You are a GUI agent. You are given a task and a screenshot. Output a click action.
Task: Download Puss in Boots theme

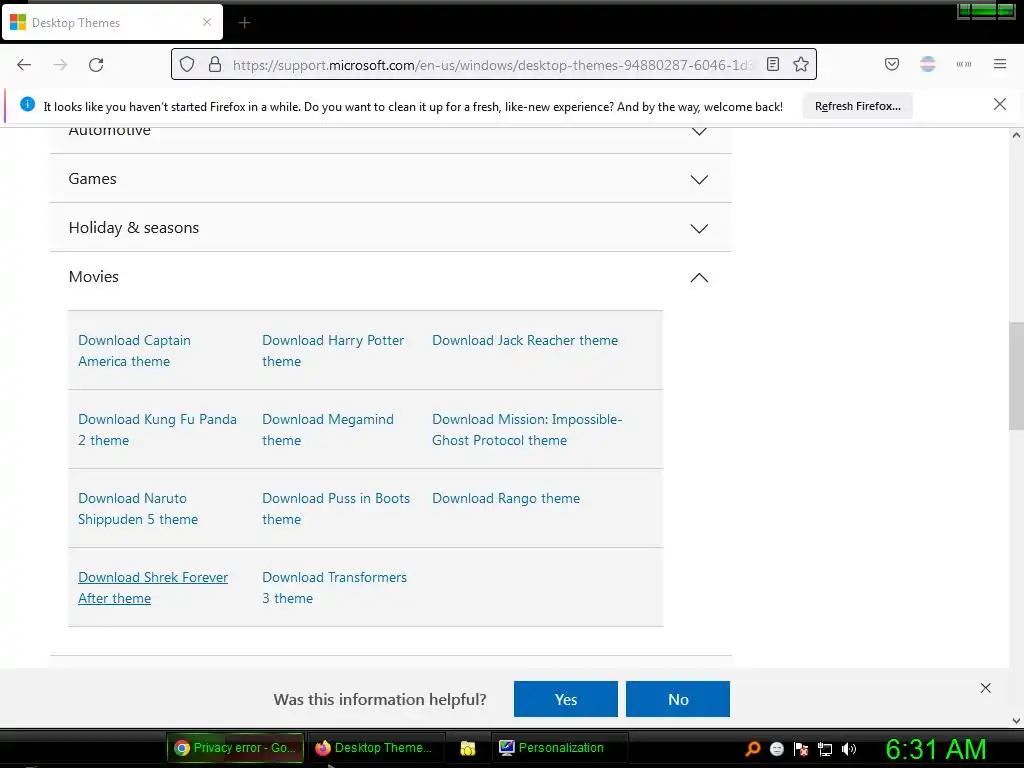(x=336, y=509)
